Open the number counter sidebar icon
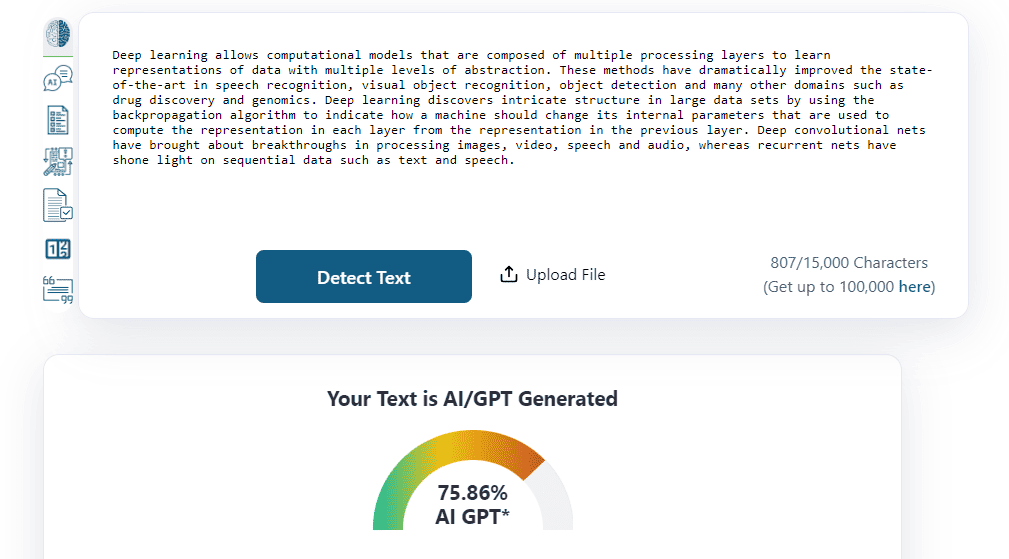 (x=57, y=249)
